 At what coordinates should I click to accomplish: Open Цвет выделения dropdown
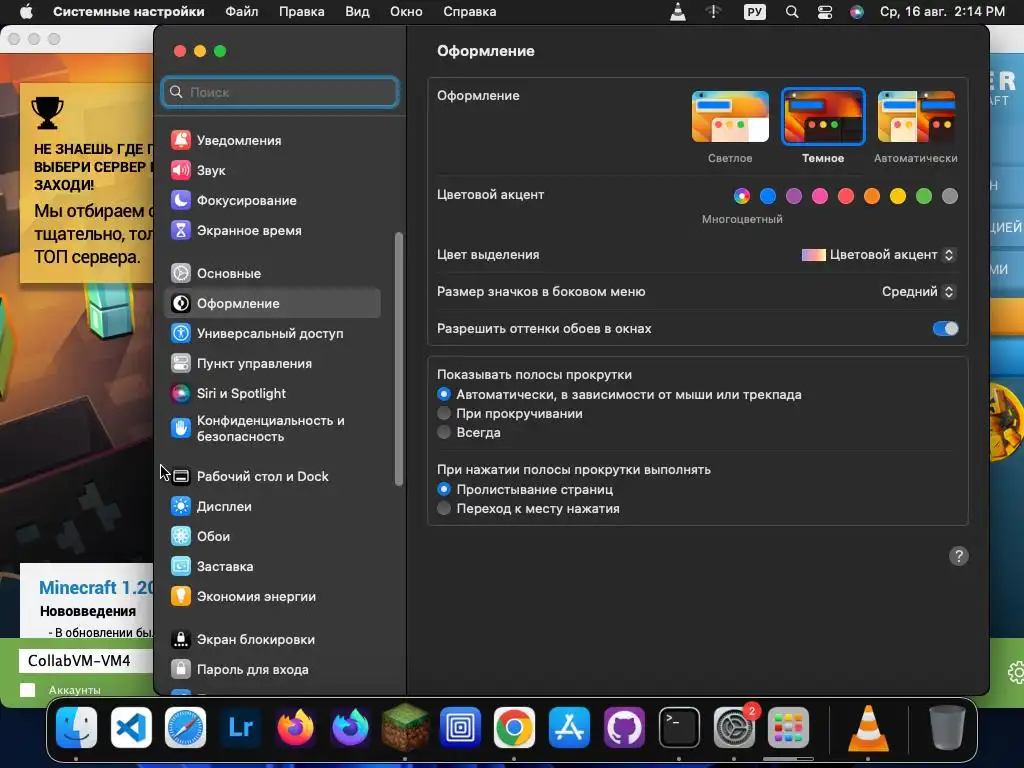(878, 255)
